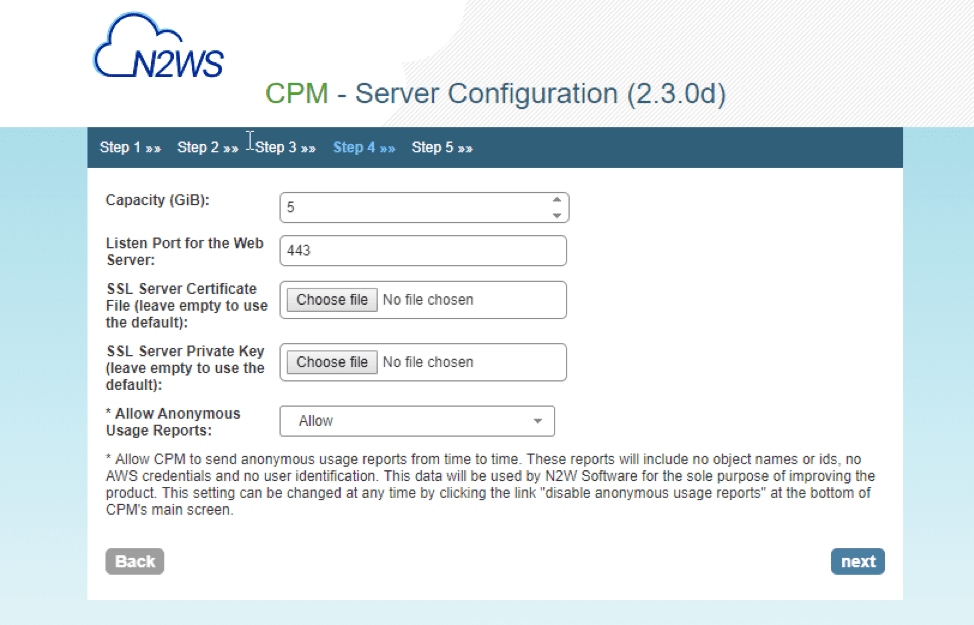Focus the Listen Port field showing 443
The image size is (974, 625).
pos(423,250)
